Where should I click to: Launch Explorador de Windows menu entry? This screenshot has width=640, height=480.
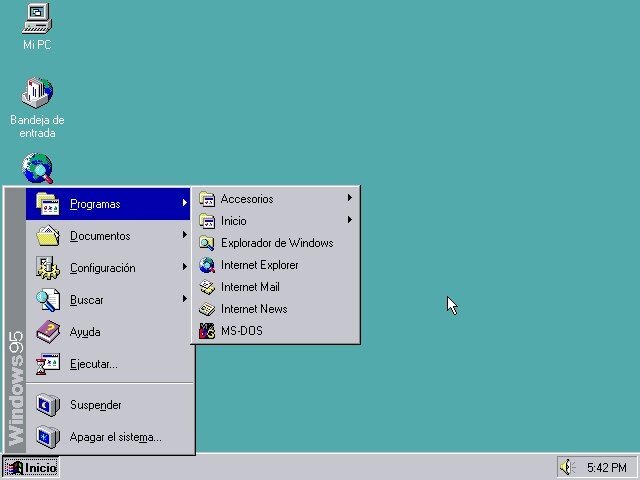276,243
